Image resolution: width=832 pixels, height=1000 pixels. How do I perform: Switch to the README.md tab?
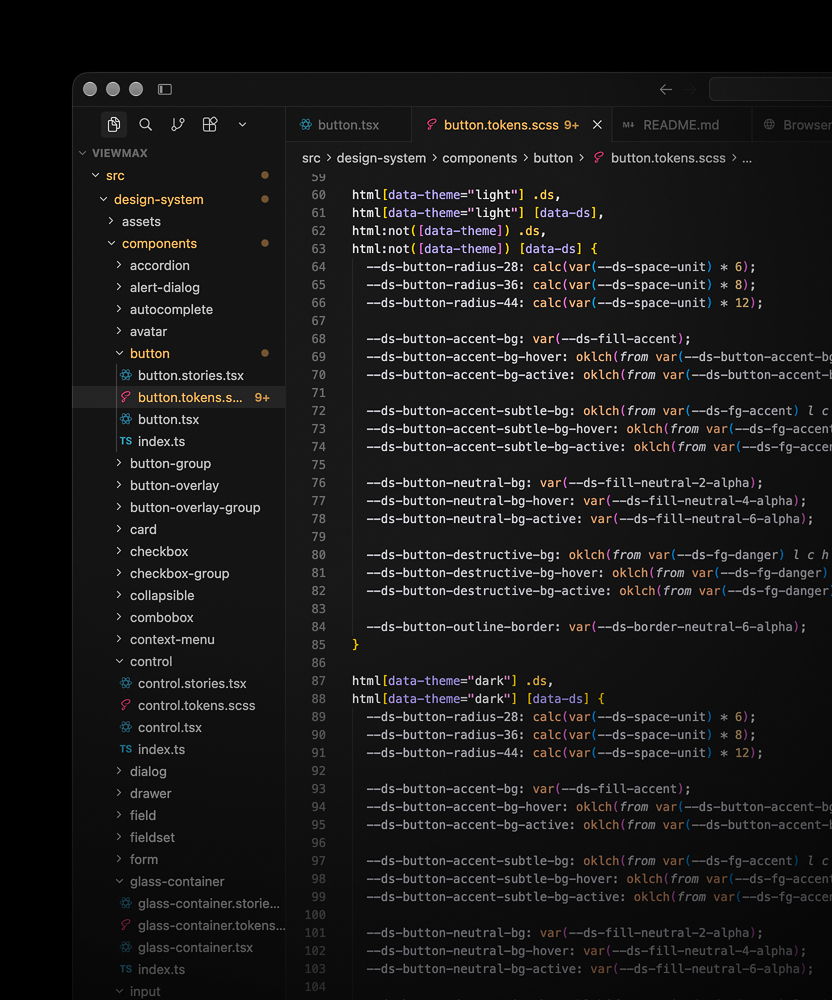click(x=681, y=125)
